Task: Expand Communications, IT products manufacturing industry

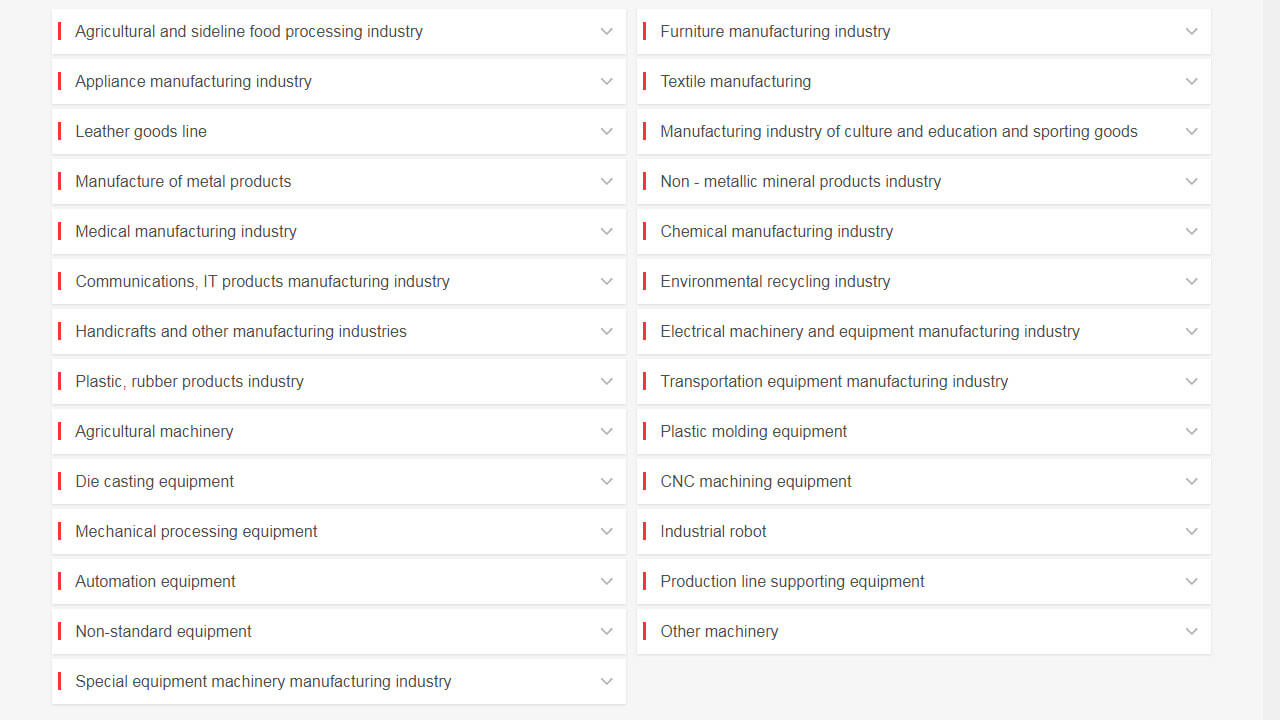Action: (x=339, y=281)
